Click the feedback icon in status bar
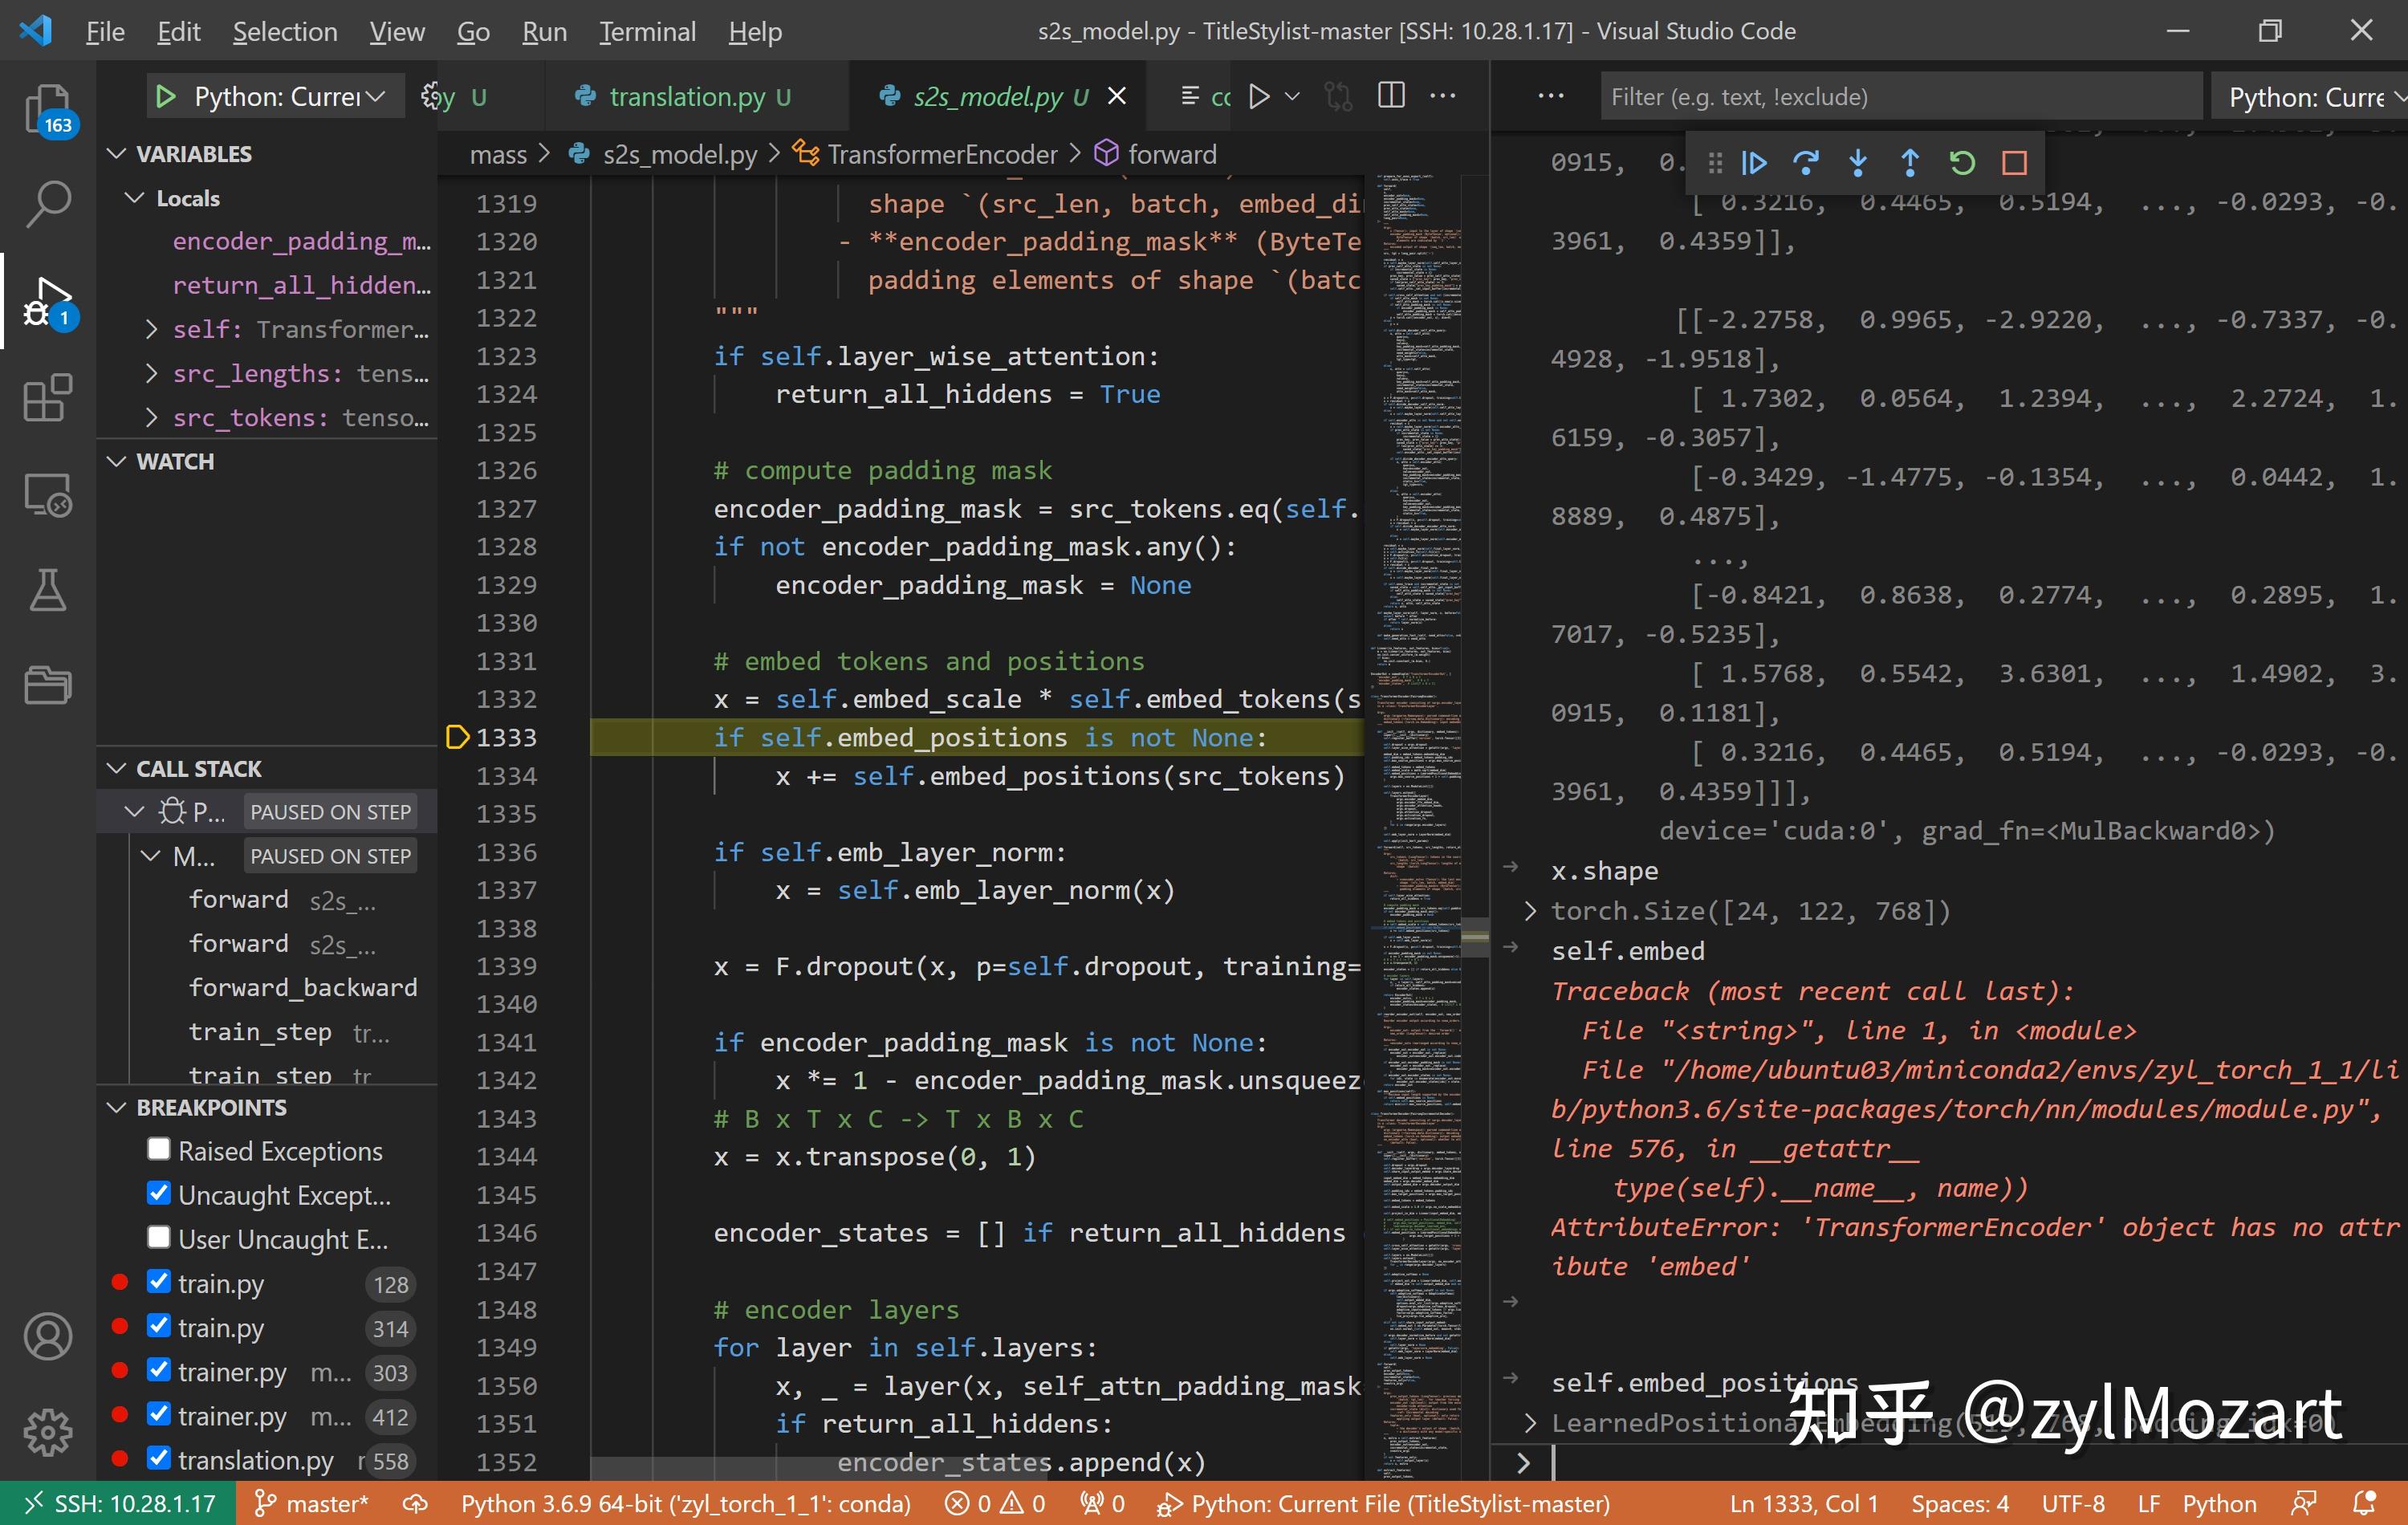2408x1525 pixels. [2304, 1503]
